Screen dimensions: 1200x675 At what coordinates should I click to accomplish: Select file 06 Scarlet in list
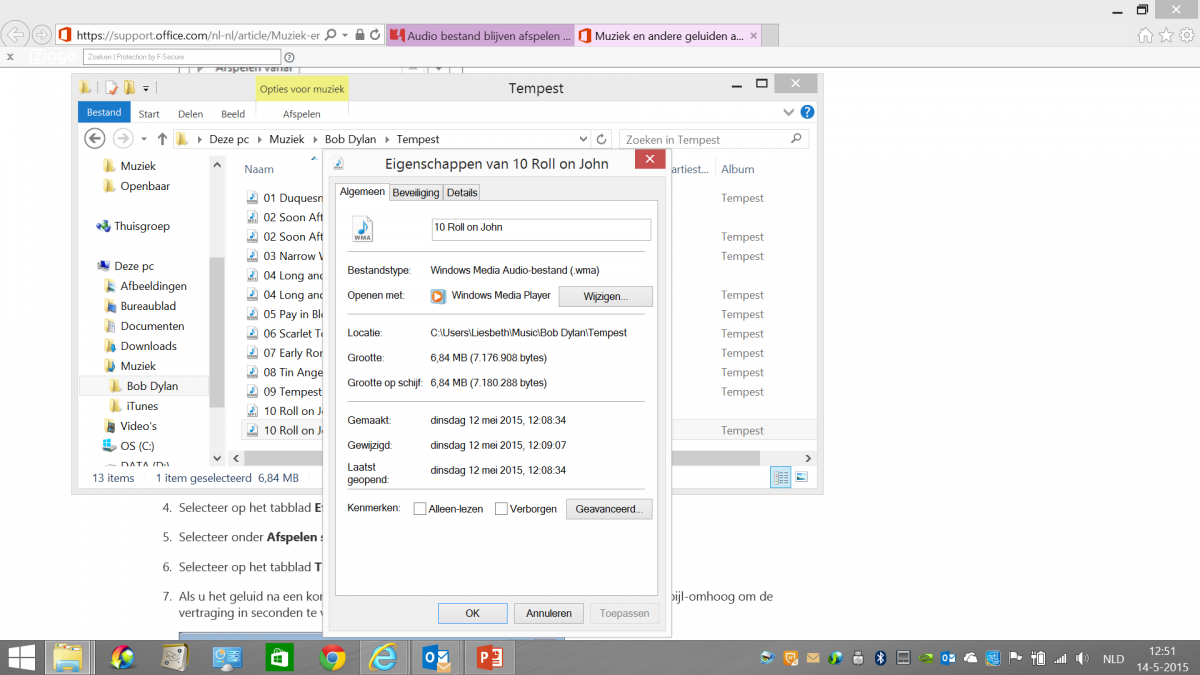284,334
